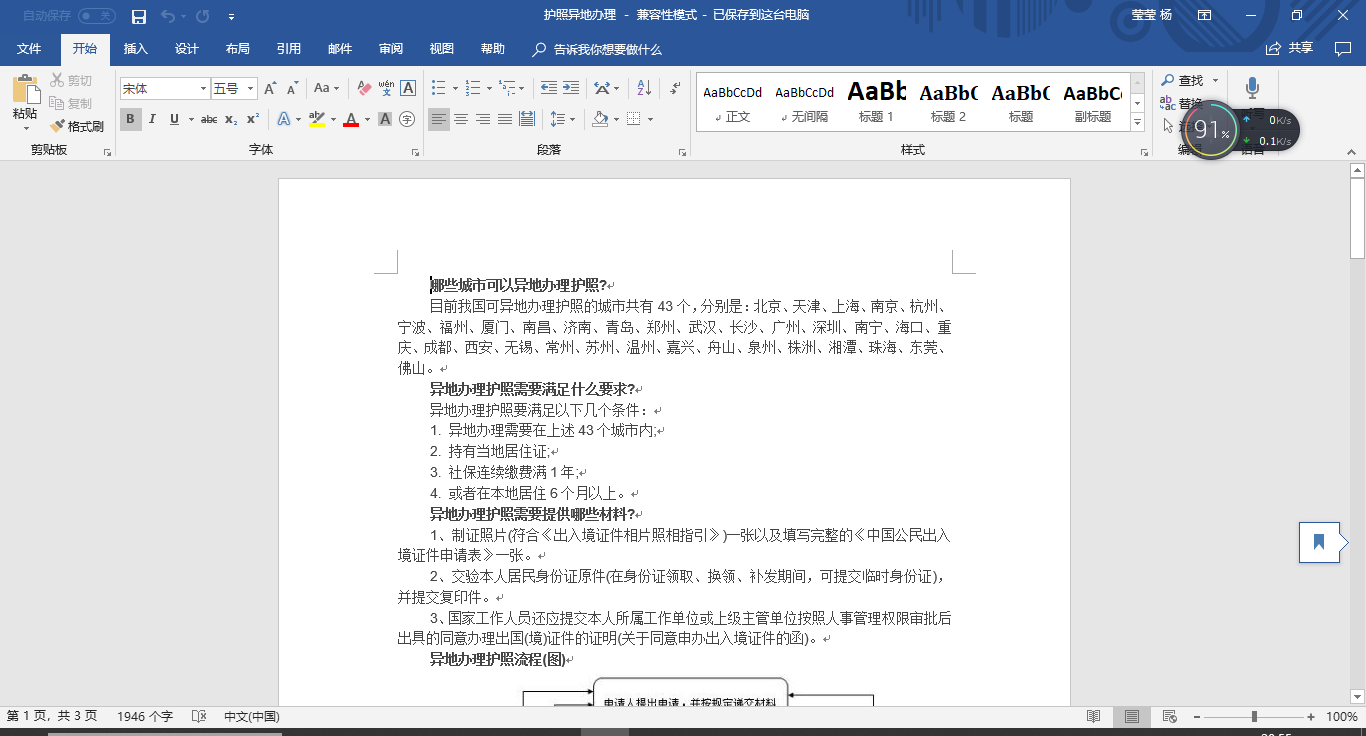Open the numbering list dropdown arrow
The image size is (1366, 736).
[490, 89]
